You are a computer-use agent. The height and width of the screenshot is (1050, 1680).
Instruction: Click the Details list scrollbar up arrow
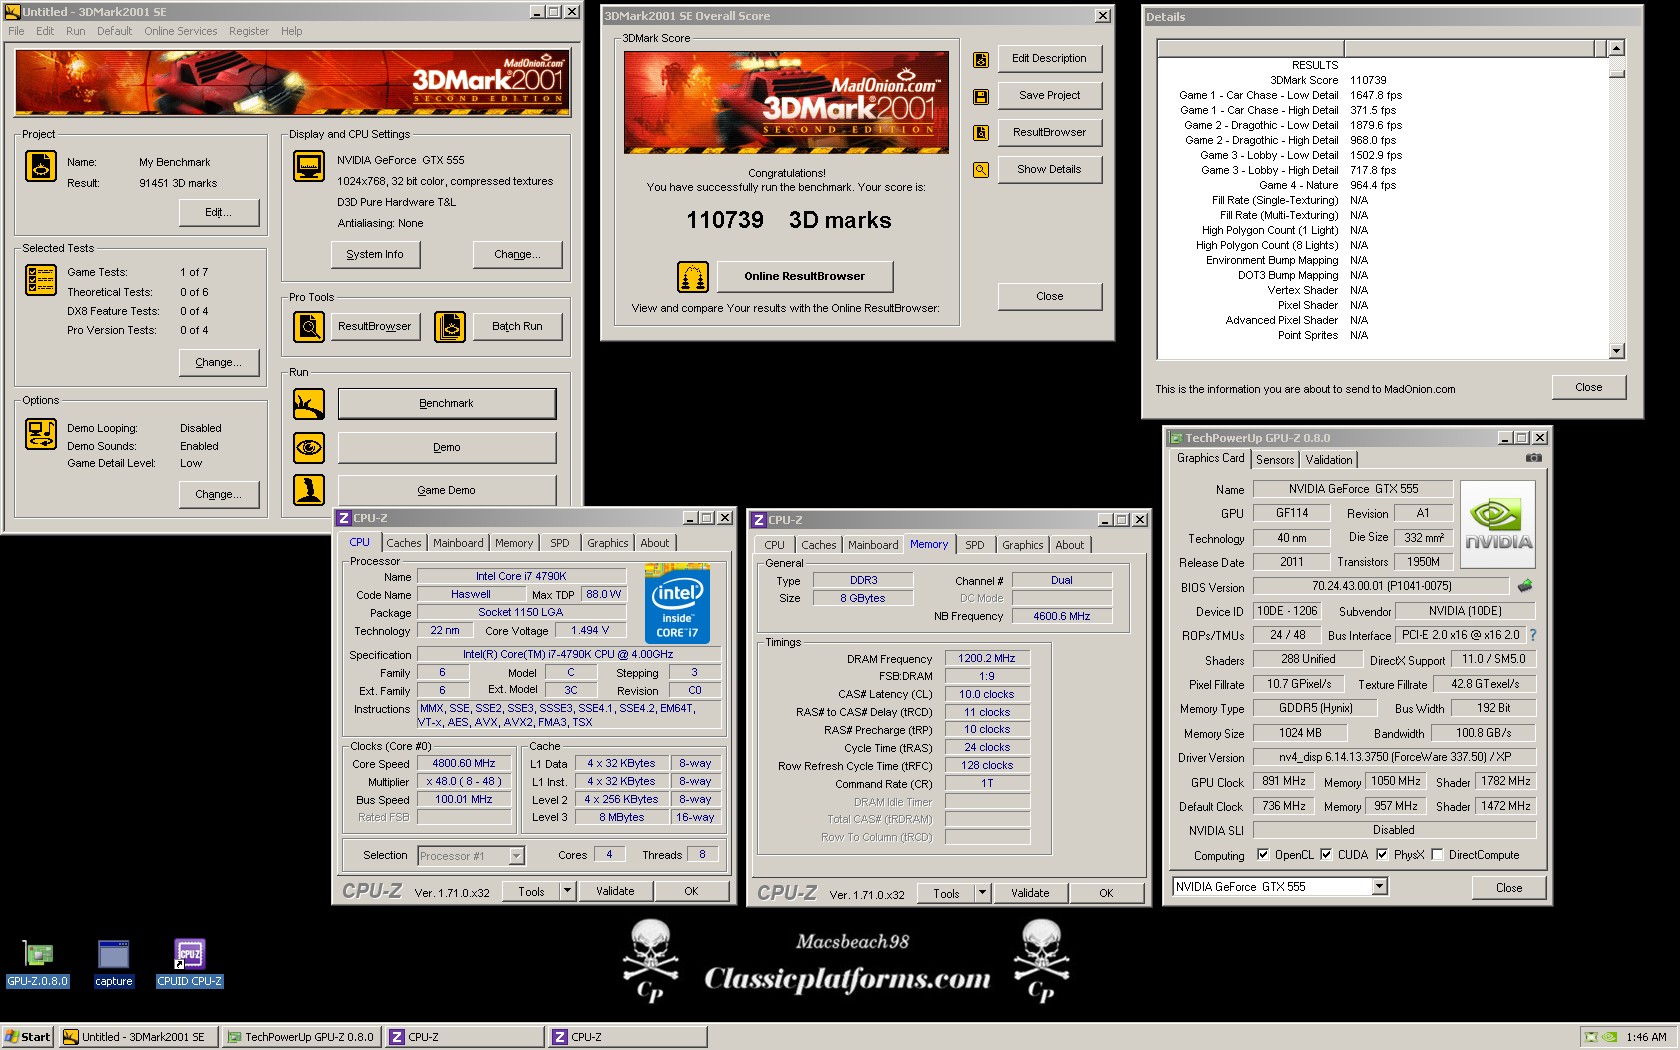(x=1617, y=48)
